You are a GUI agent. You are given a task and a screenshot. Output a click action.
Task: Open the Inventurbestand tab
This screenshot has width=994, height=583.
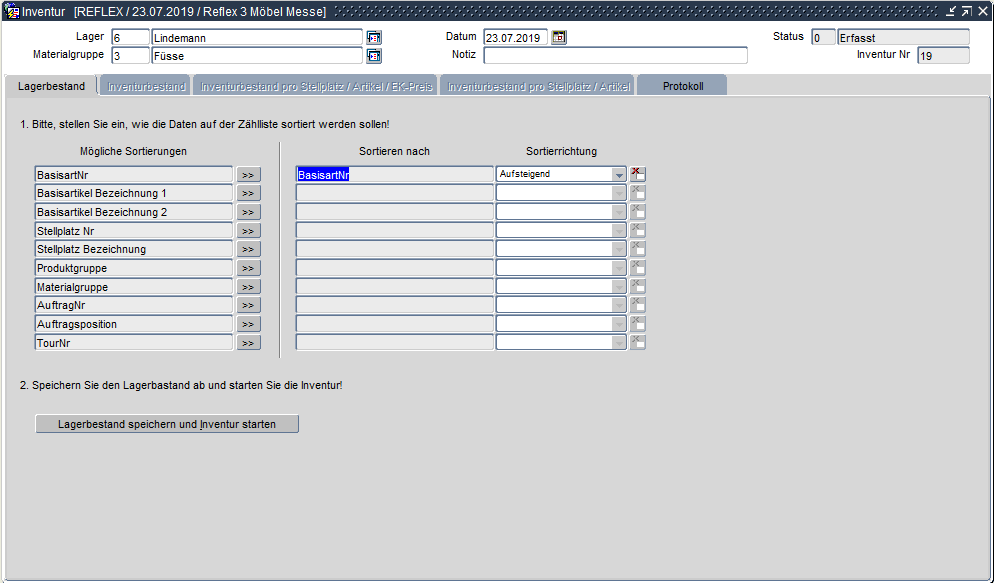pos(146,87)
